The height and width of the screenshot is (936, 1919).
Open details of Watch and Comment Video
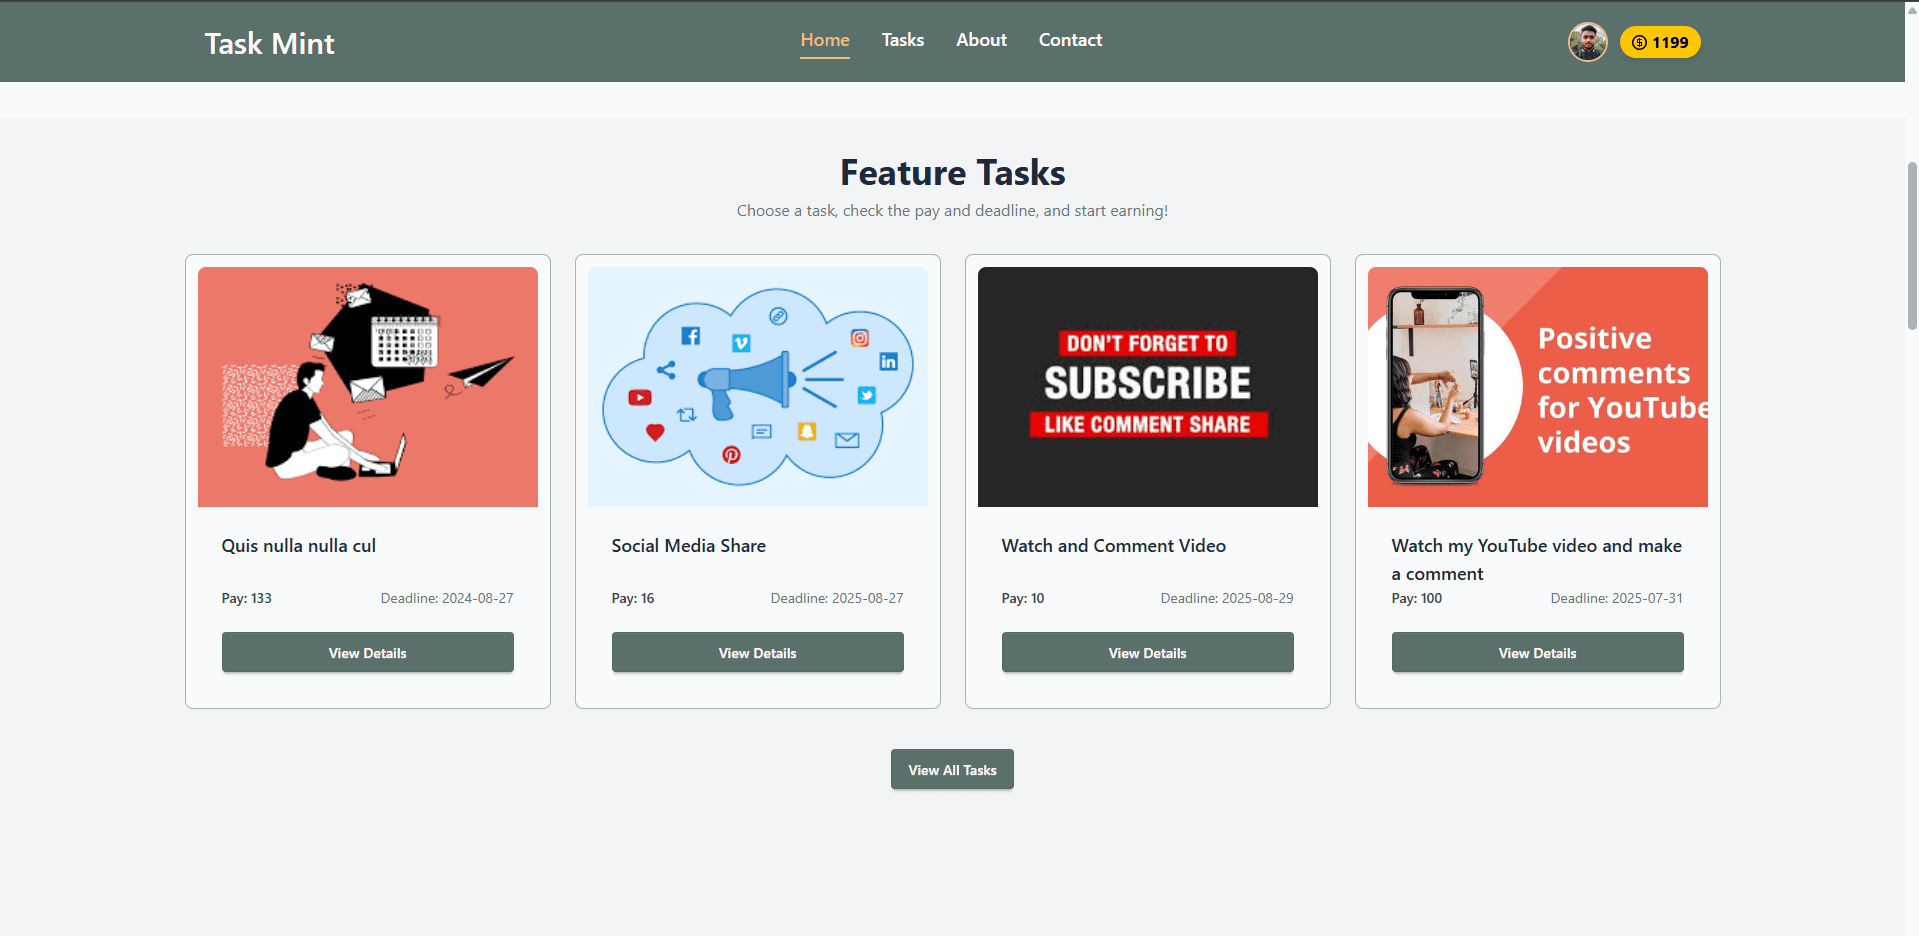1147,652
